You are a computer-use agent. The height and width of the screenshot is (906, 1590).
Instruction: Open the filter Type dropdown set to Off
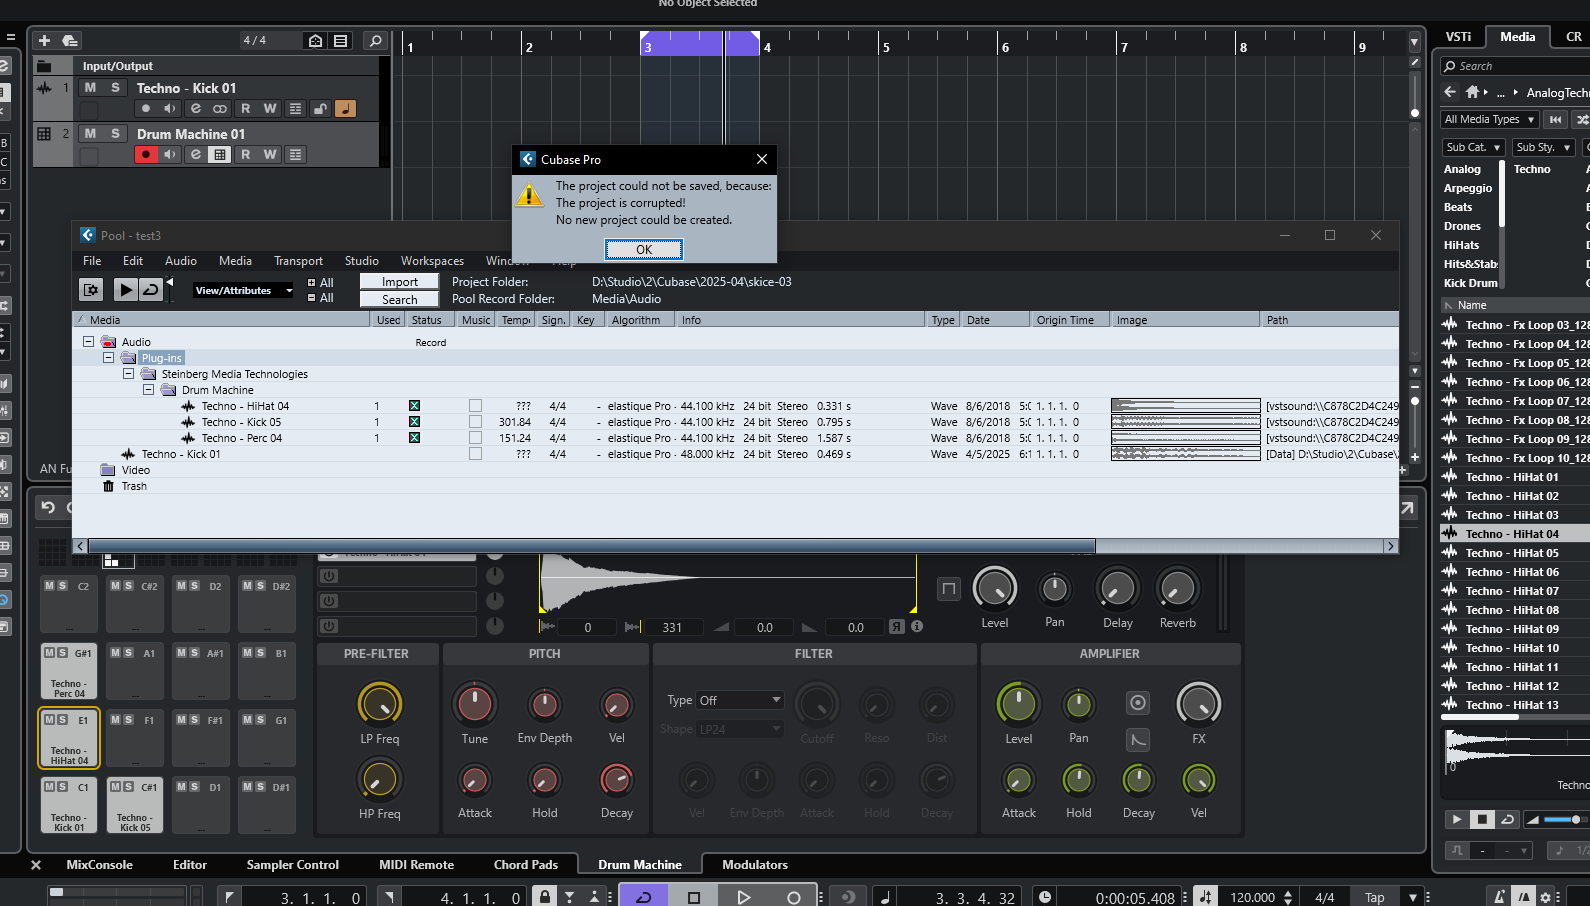point(739,701)
